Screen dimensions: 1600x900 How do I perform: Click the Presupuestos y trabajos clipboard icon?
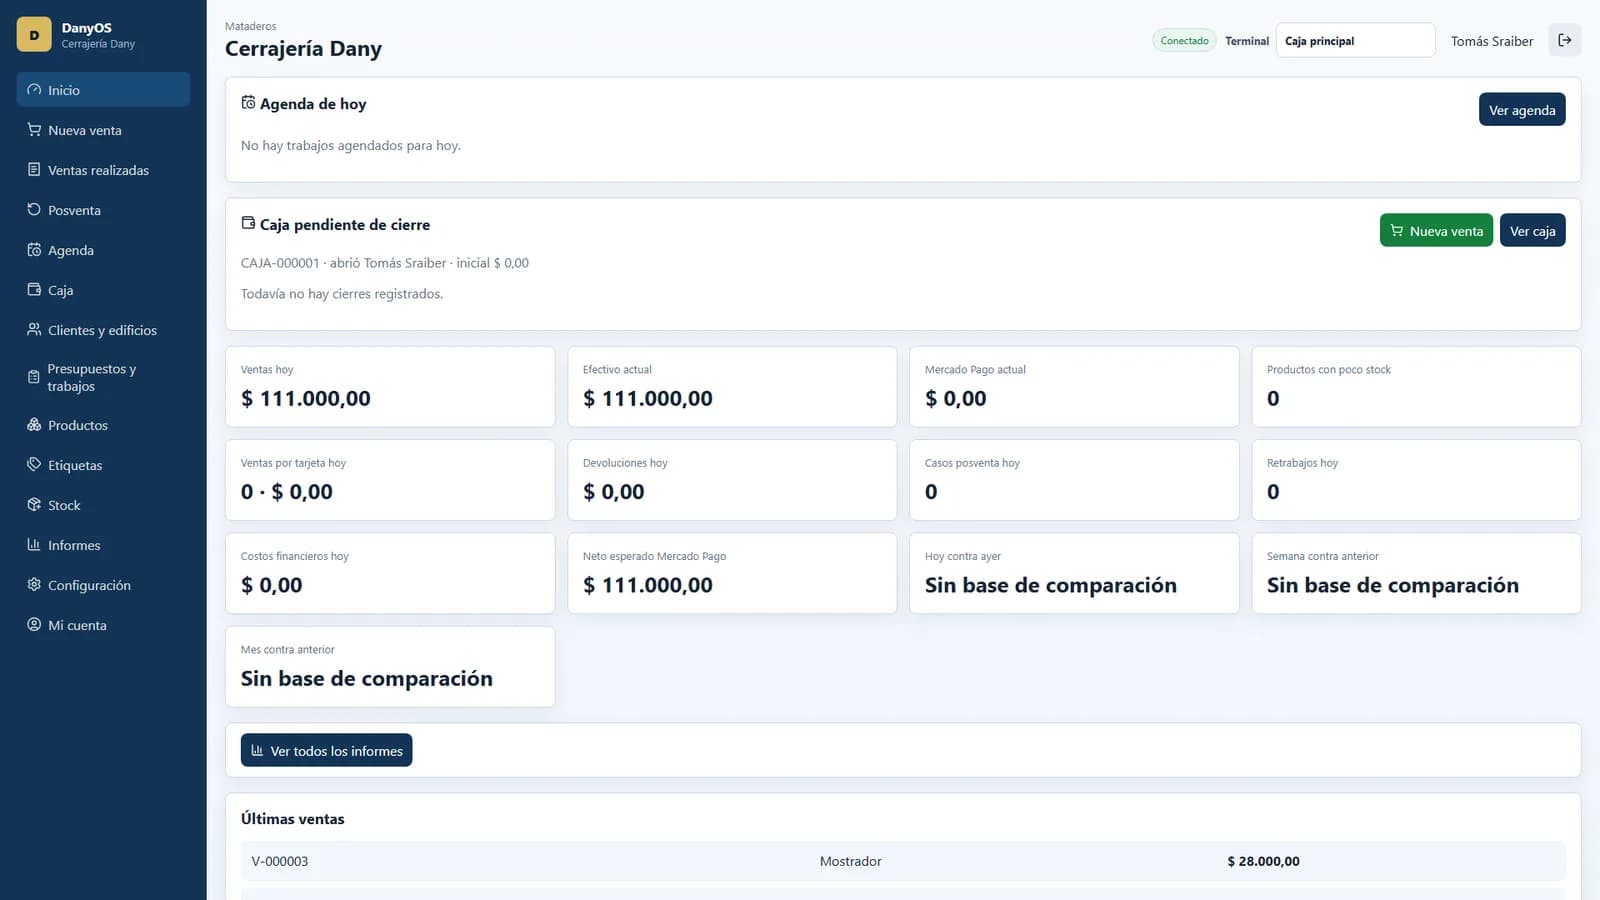point(34,377)
